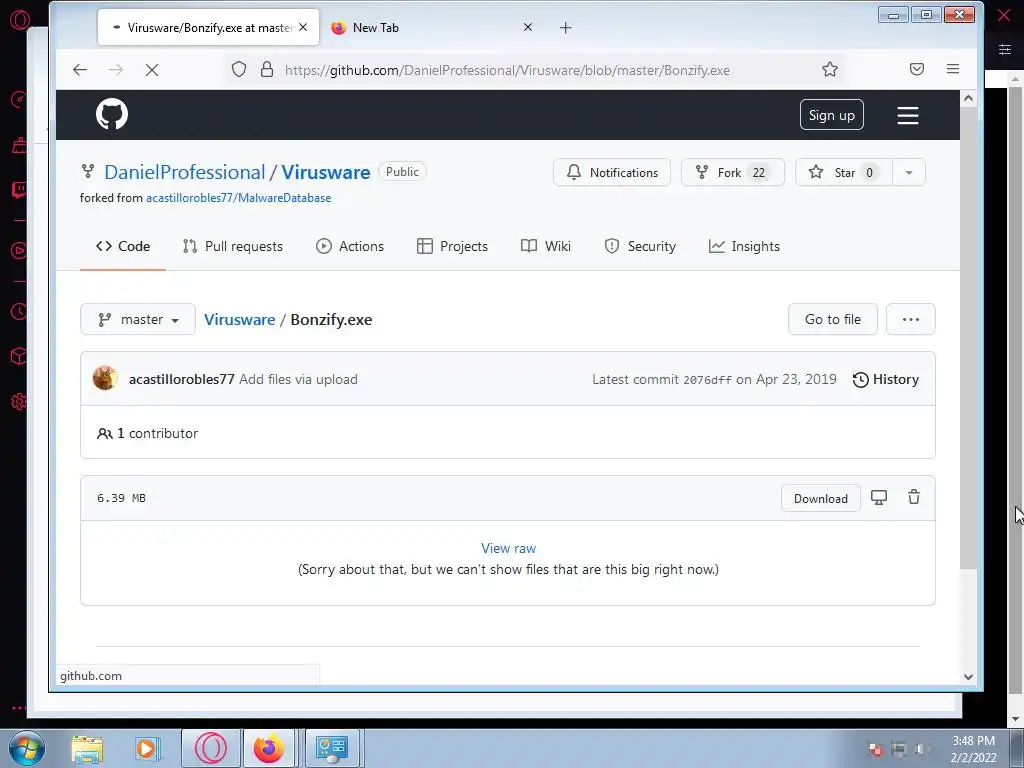Open Opera sidebar settings gear
1024x768 pixels.
point(19,402)
